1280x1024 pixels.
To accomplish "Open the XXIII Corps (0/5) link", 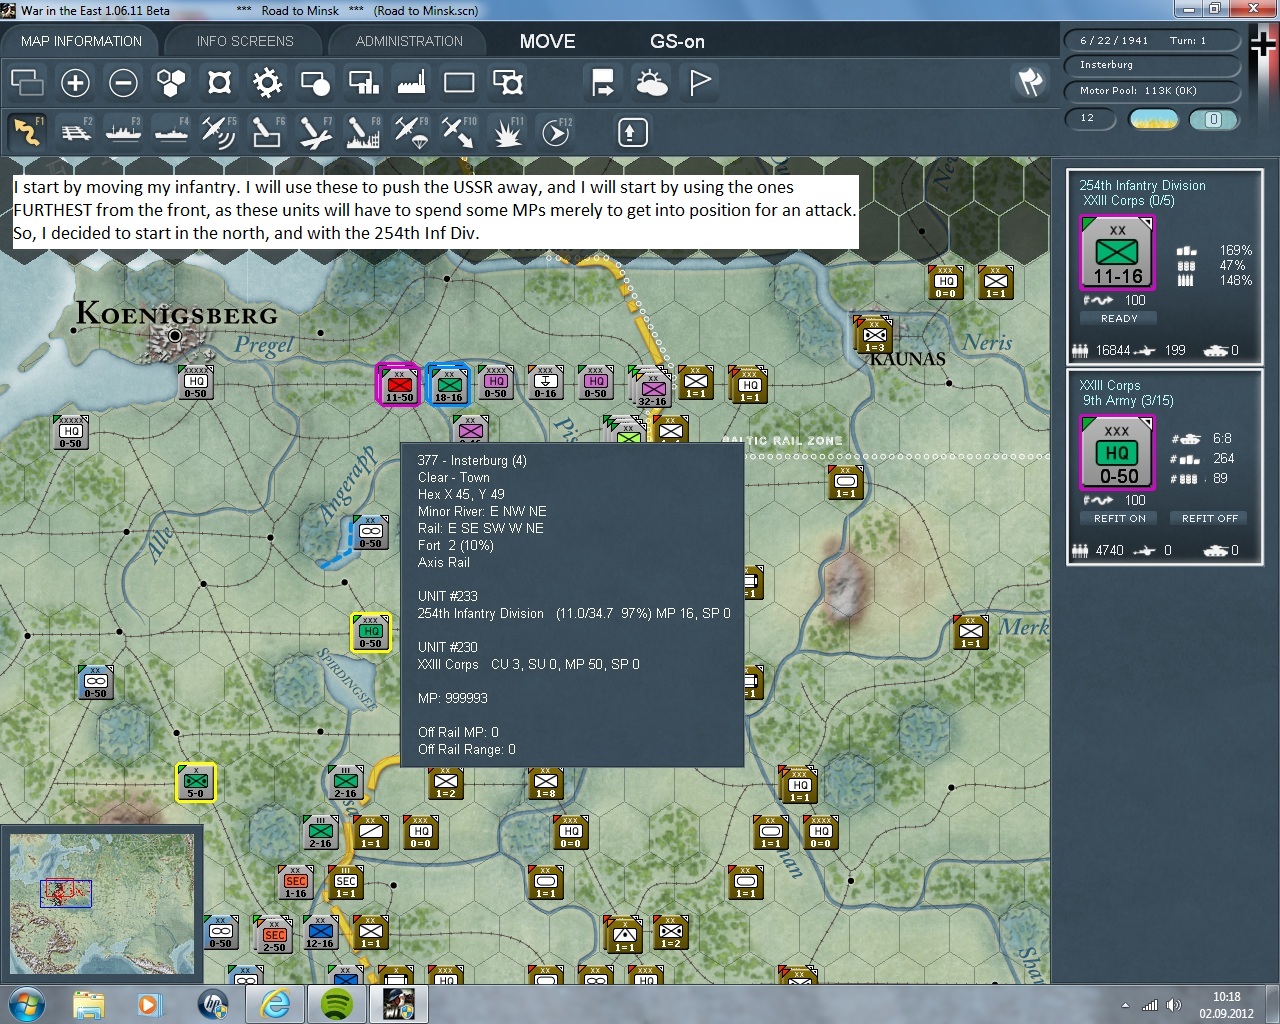I will point(1128,200).
